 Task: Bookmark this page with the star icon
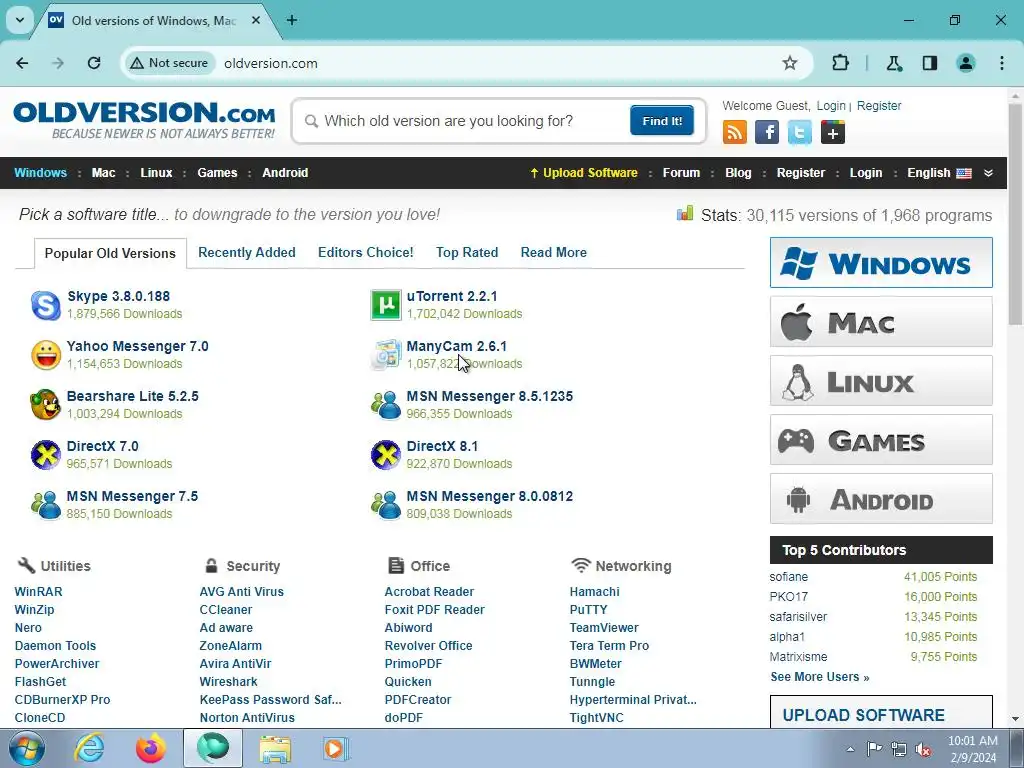(x=790, y=63)
